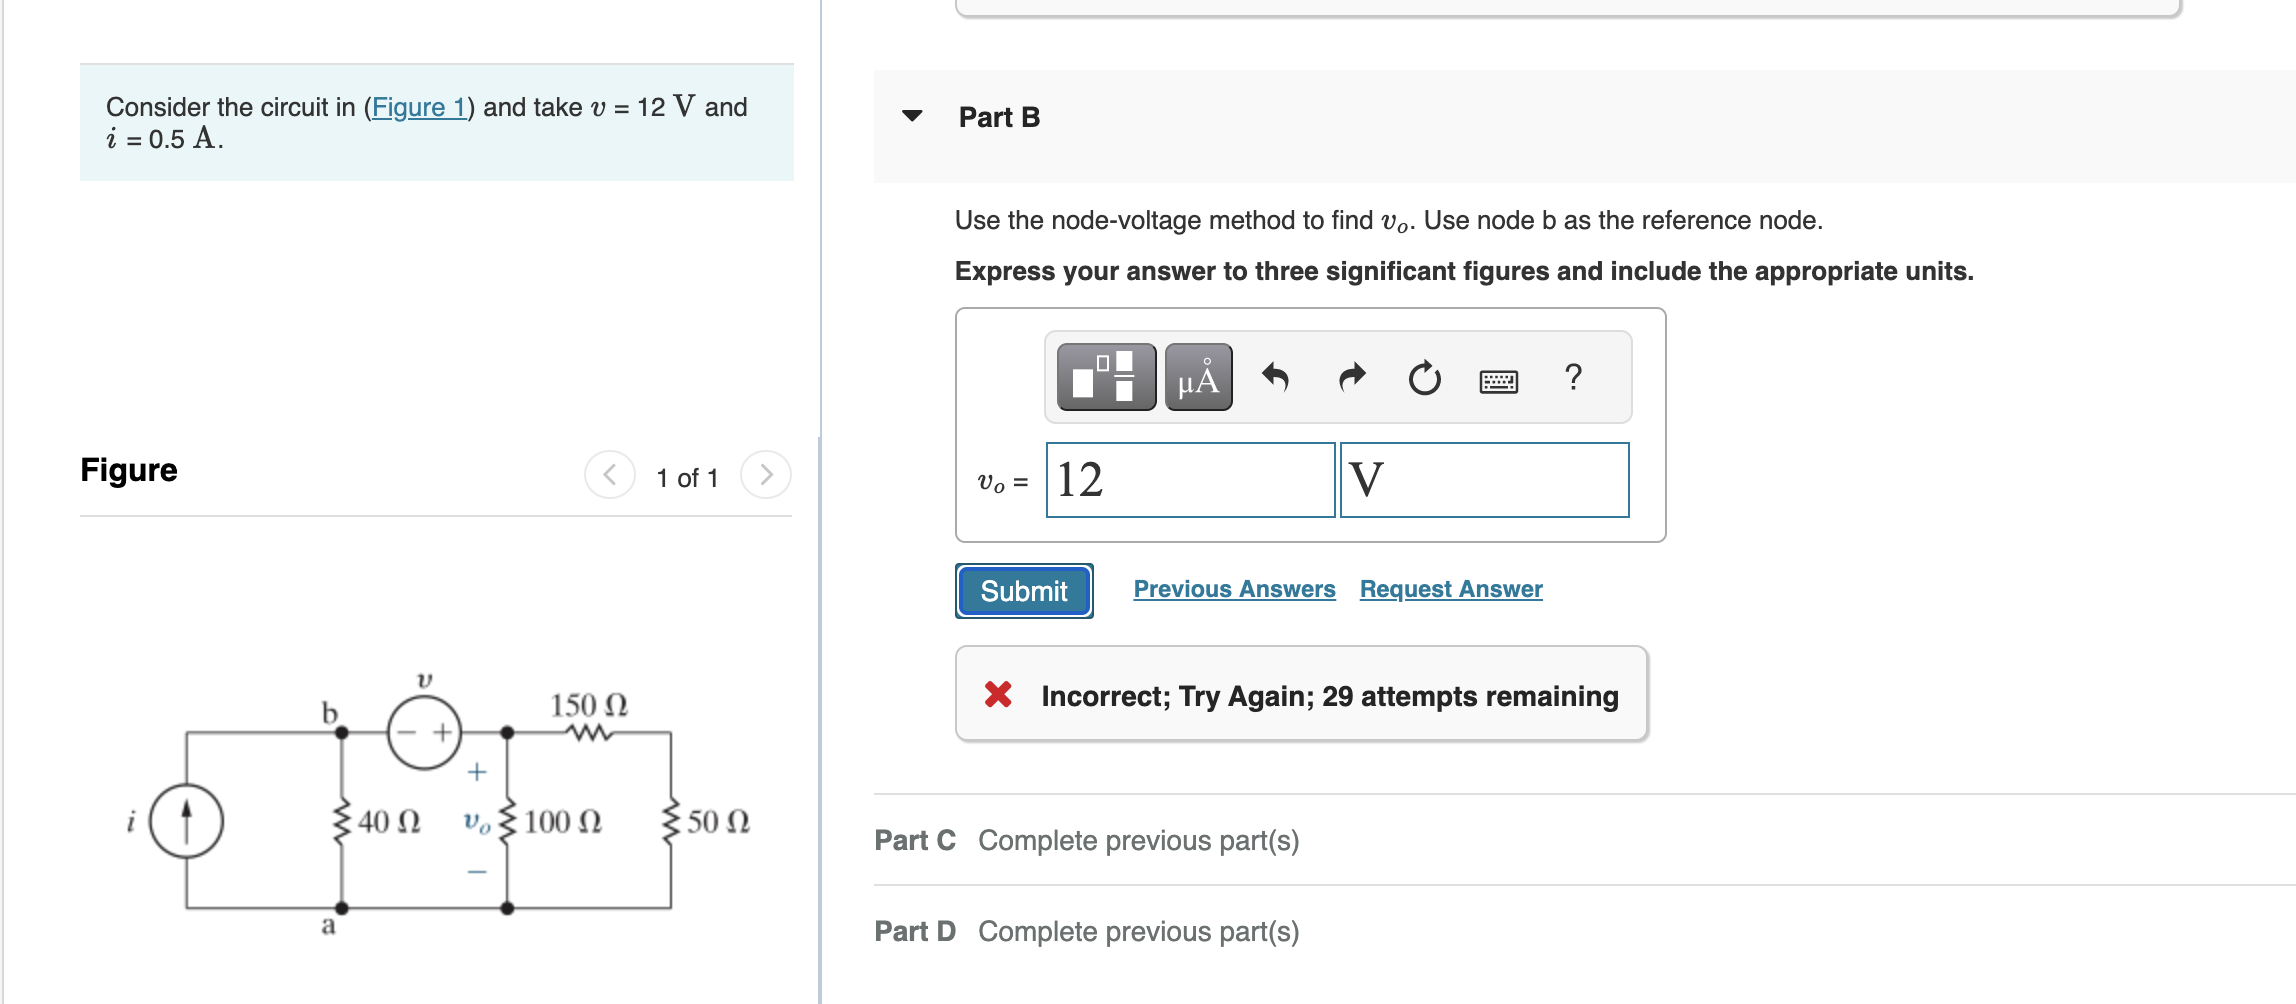Click the 1 of 1 figure counter
The image size is (2296, 1004).
687,477
